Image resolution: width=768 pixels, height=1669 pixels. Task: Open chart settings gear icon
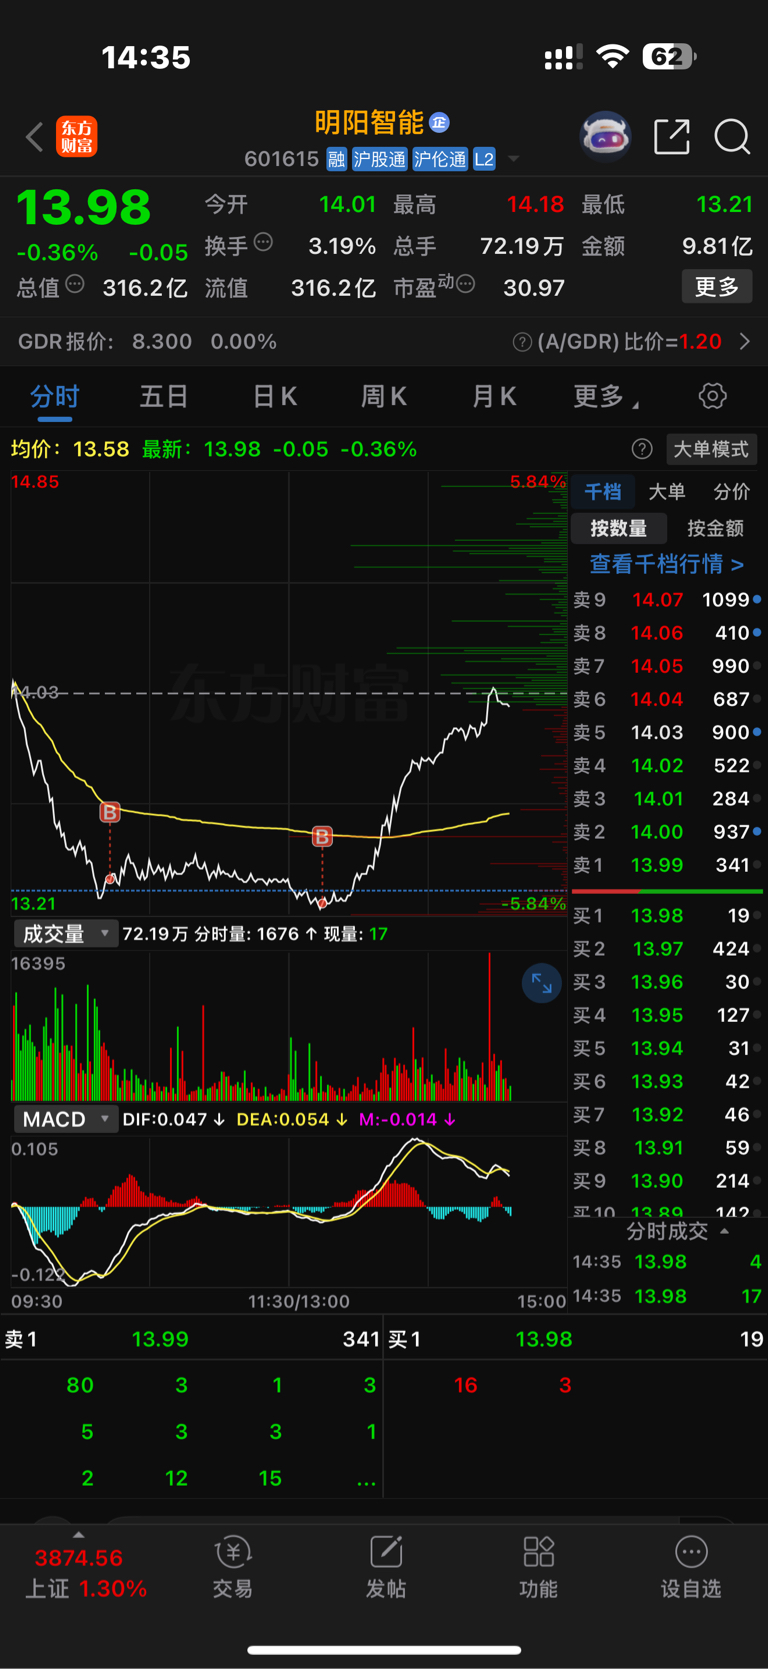(x=713, y=396)
